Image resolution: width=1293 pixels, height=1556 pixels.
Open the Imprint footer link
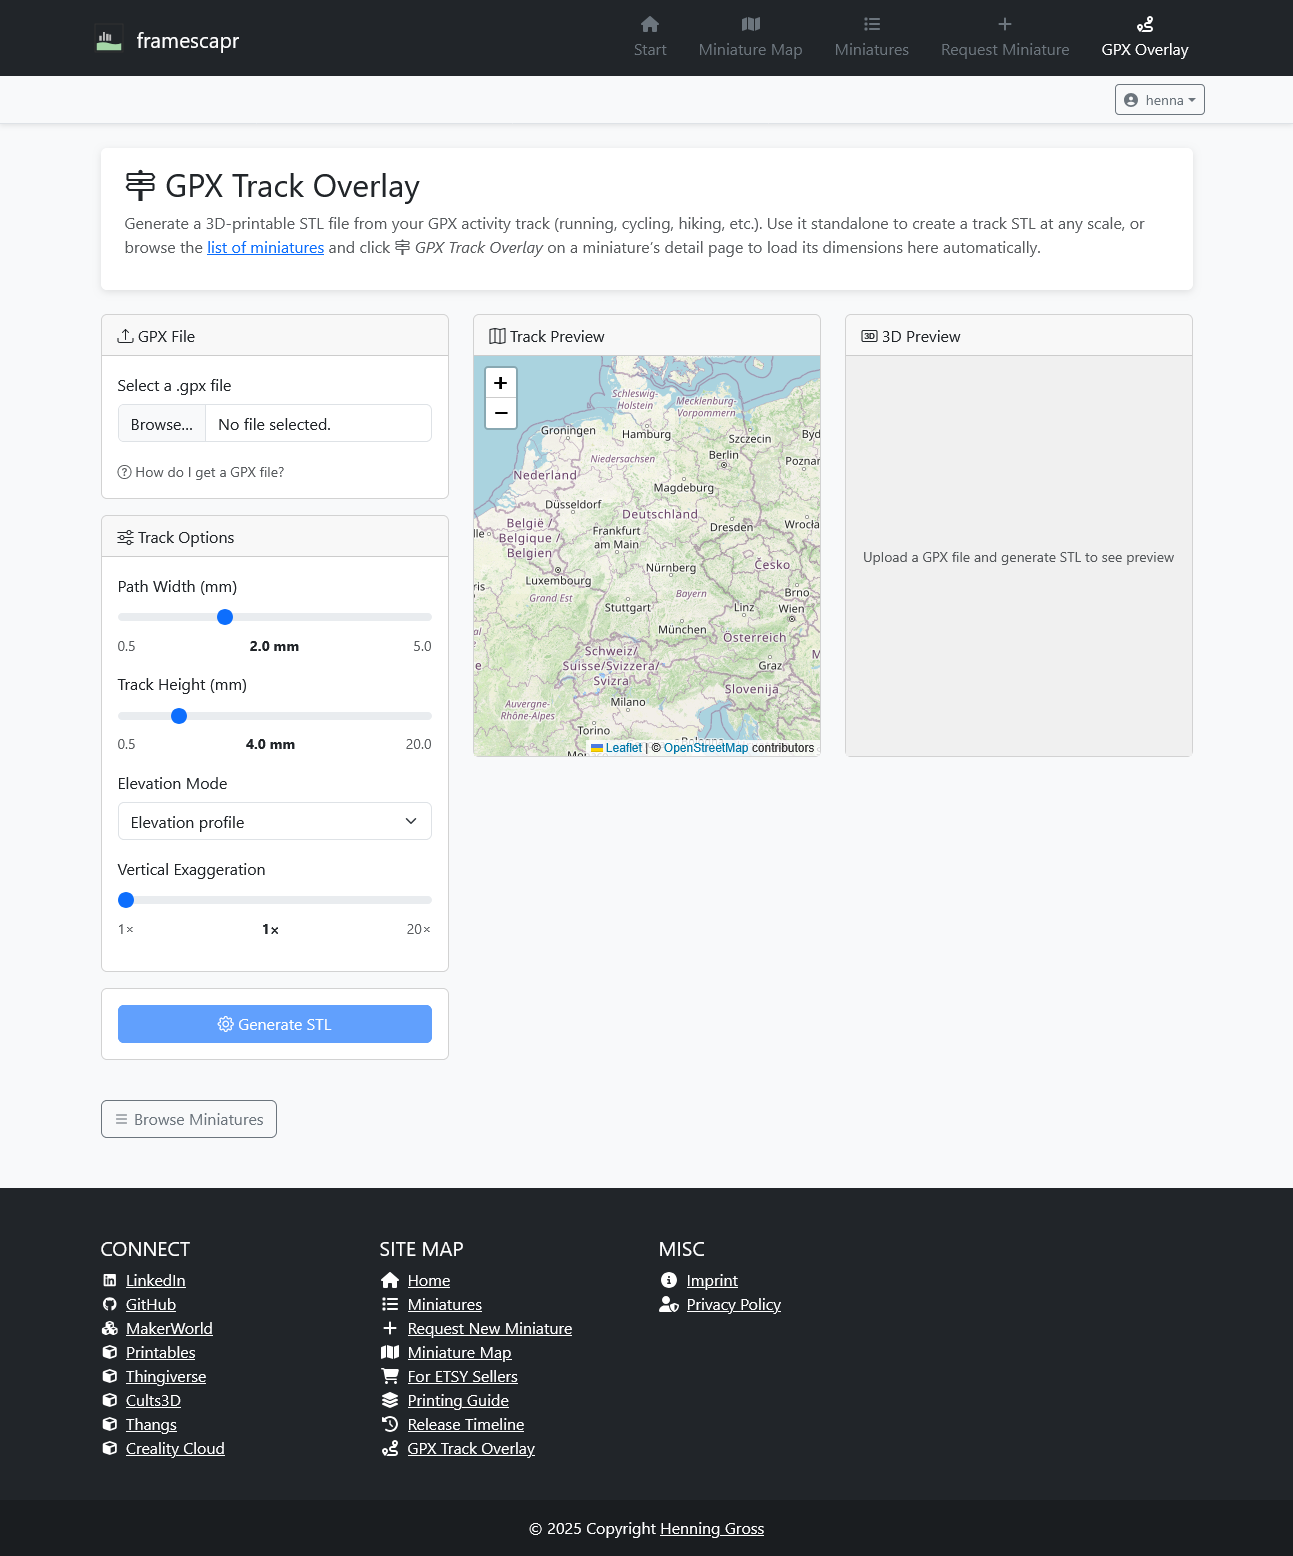pyautogui.click(x=712, y=1280)
